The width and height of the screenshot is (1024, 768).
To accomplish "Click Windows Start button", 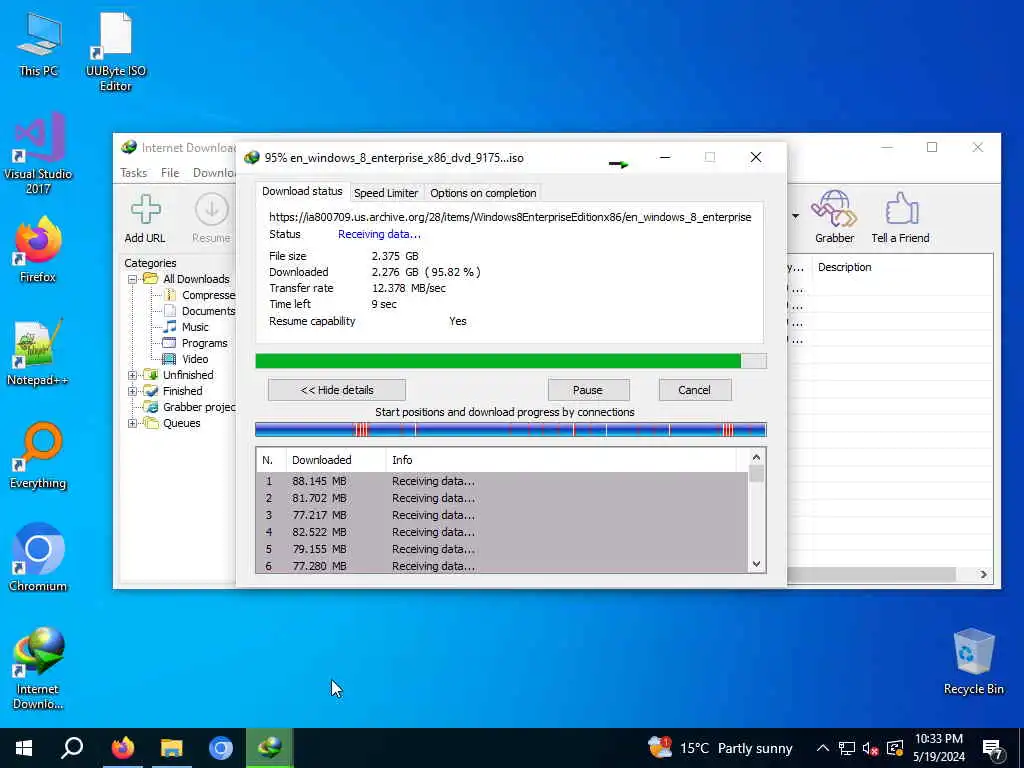I will tap(24, 748).
